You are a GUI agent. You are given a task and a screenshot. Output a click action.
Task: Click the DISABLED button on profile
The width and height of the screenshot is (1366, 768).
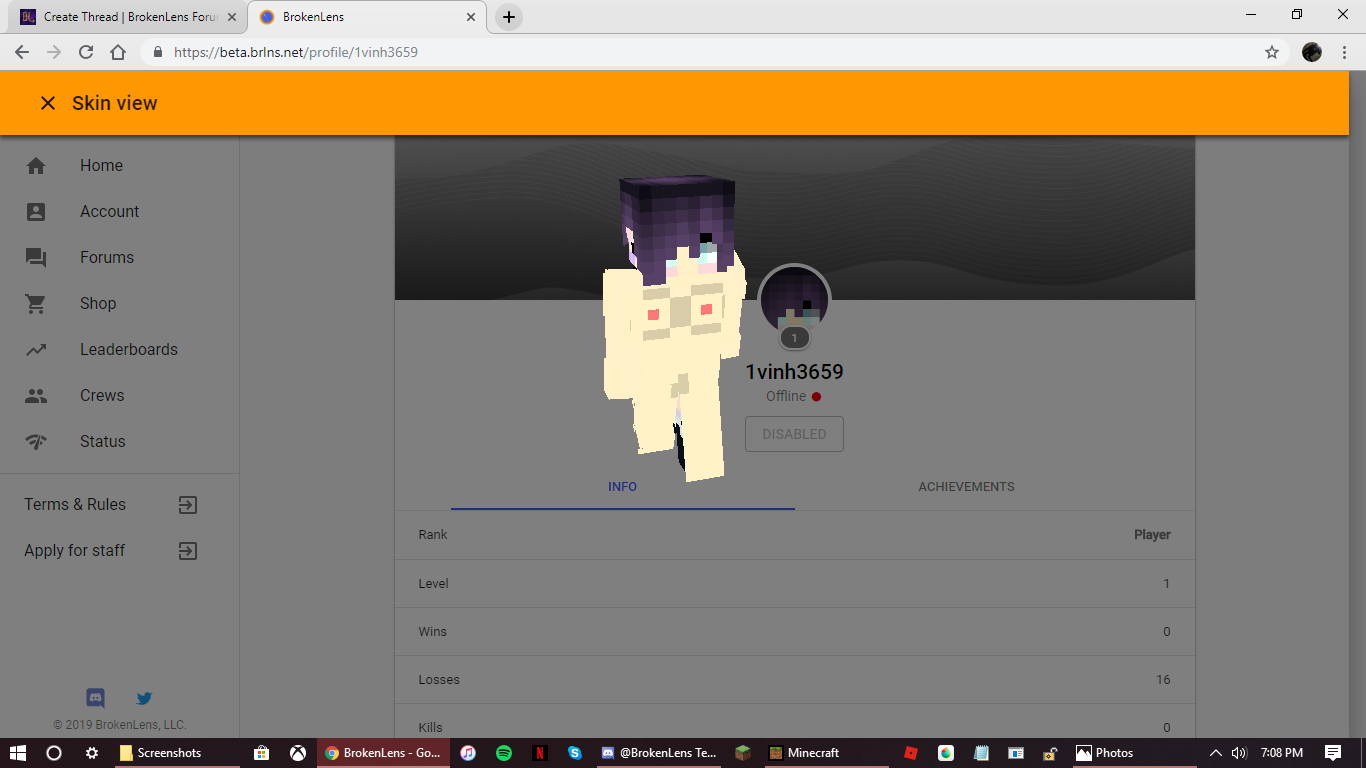click(794, 434)
